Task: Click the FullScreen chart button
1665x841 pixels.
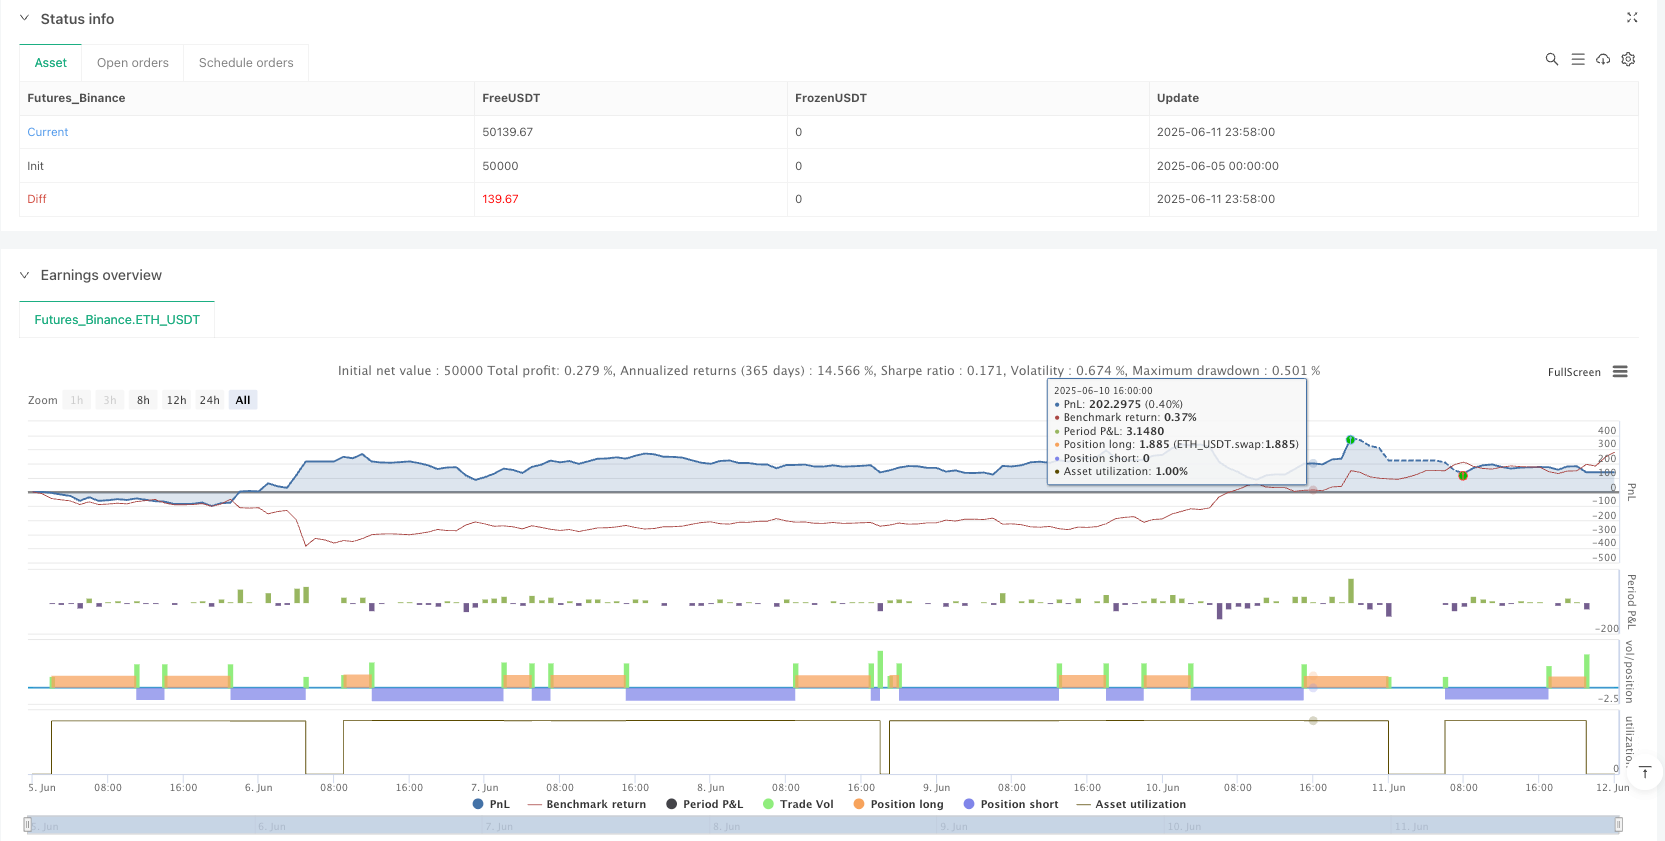Action: point(1574,372)
